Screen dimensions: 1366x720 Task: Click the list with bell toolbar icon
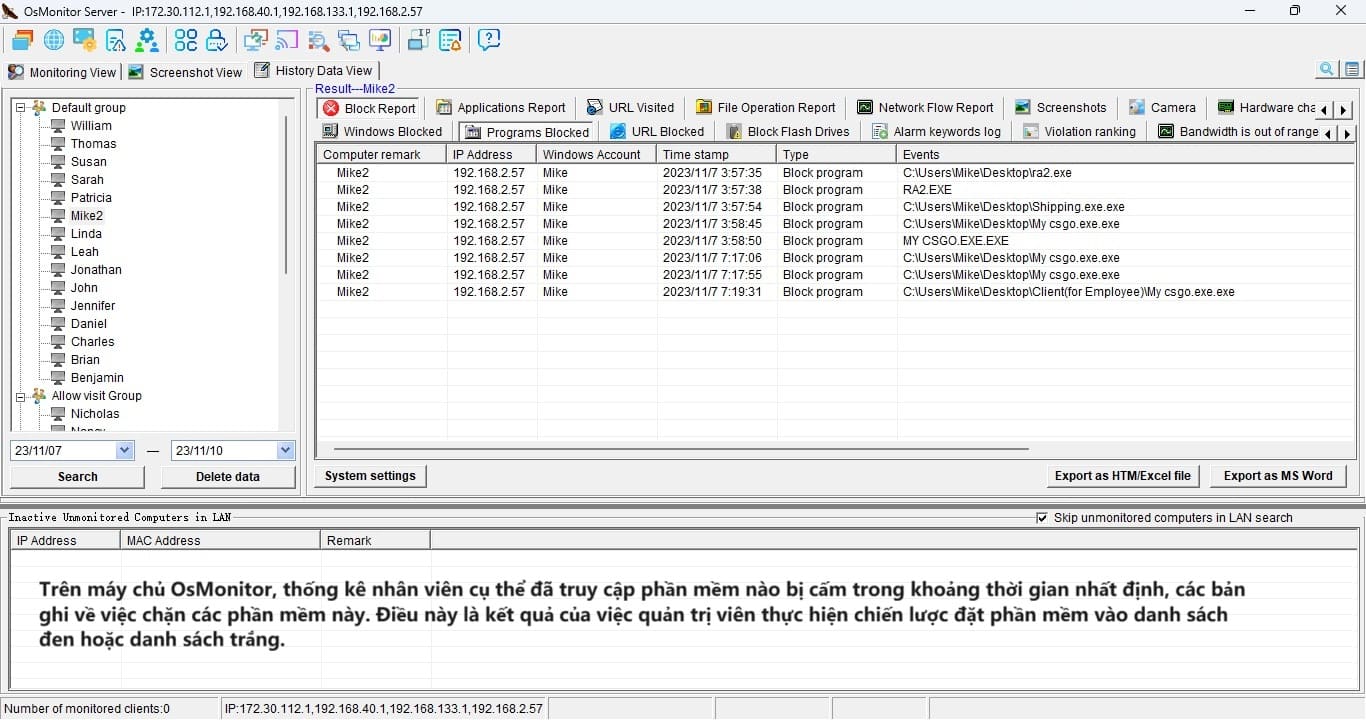click(450, 40)
